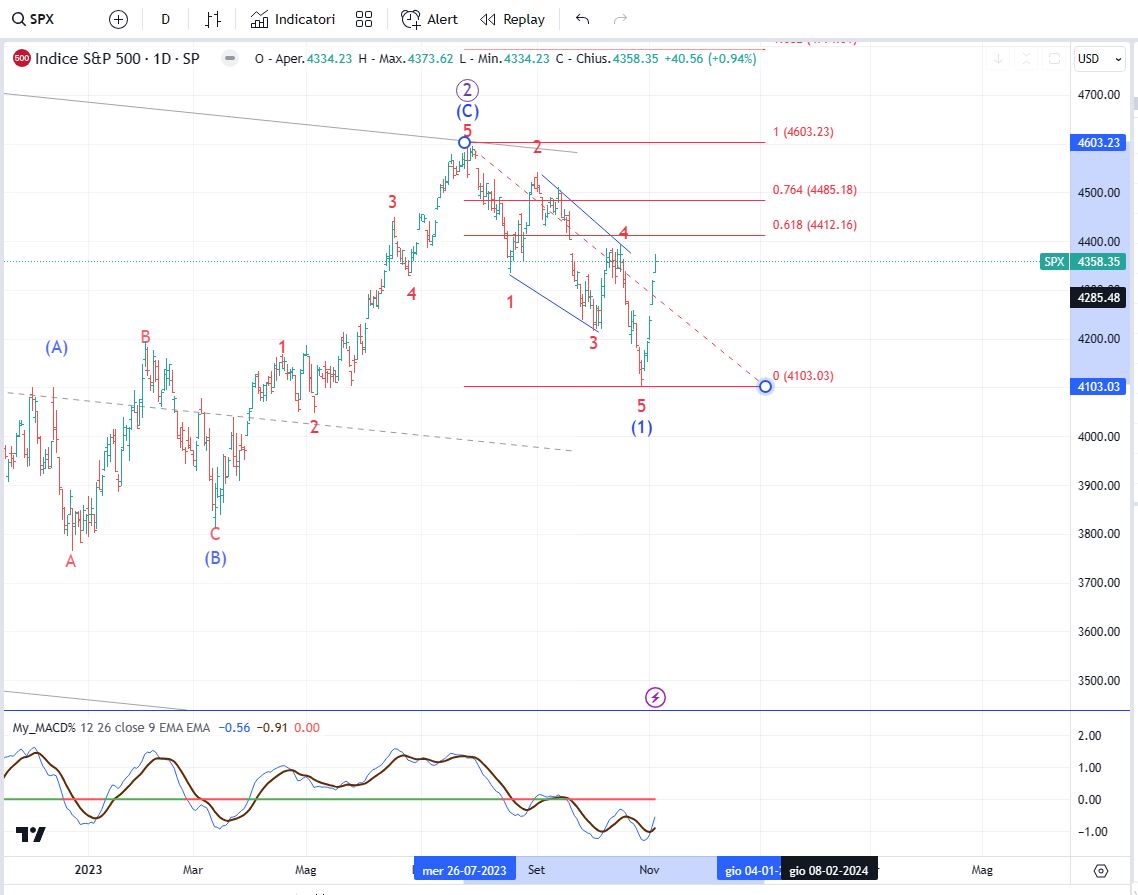Click the Max. value 4373.62

point(430,59)
